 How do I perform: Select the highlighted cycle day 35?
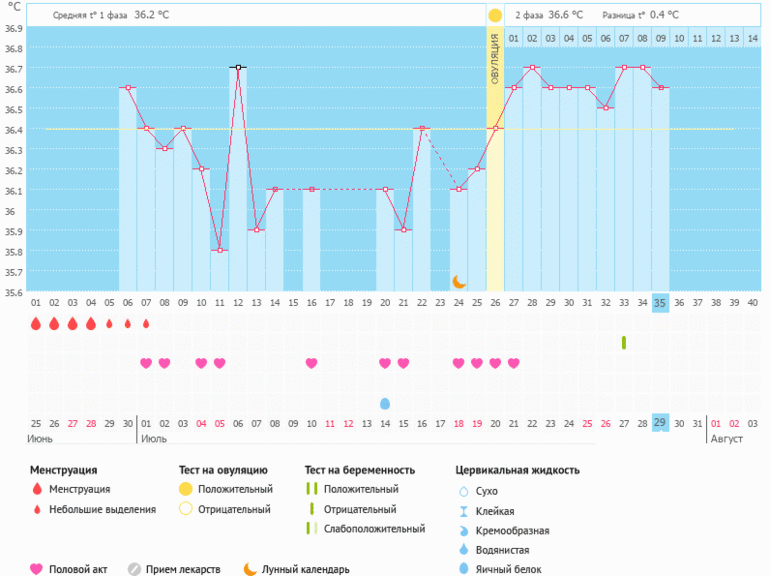(x=660, y=303)
